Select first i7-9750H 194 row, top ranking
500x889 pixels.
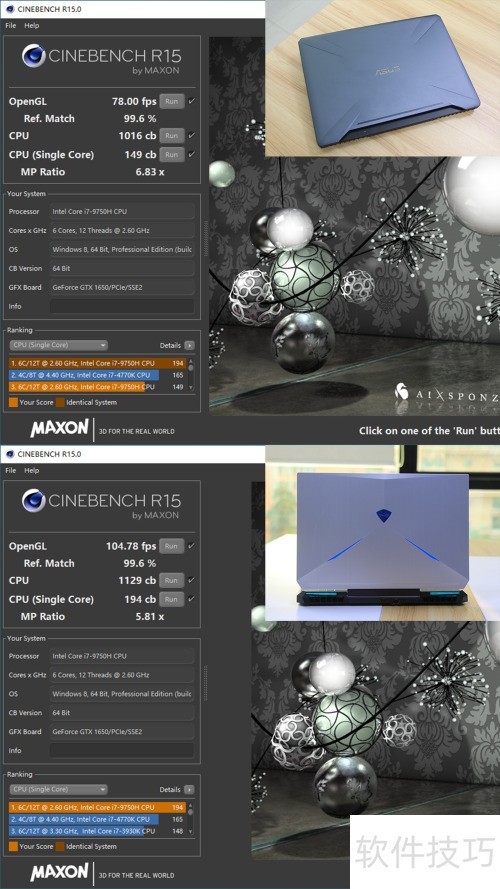click(98, 363)
